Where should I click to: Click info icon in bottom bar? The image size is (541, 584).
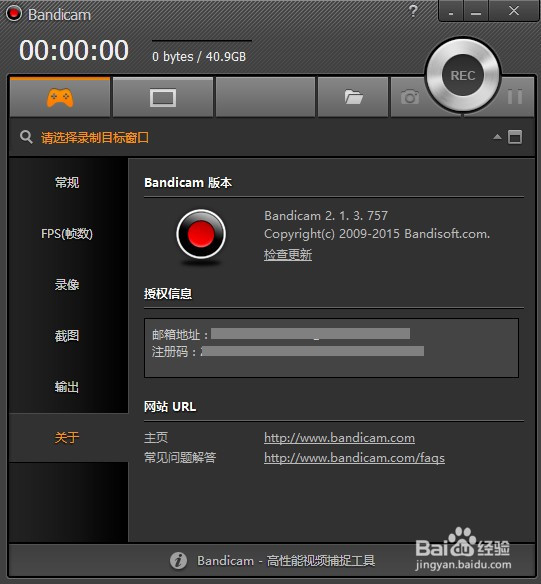tap(178, 561)
